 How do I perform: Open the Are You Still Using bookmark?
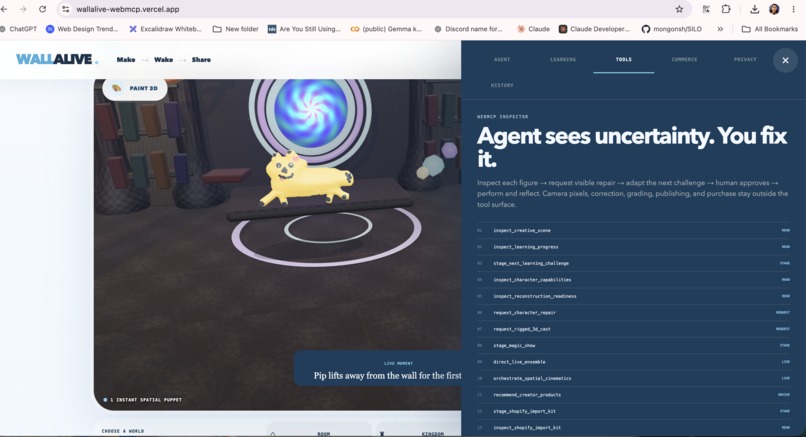click(x=304, y=29)
